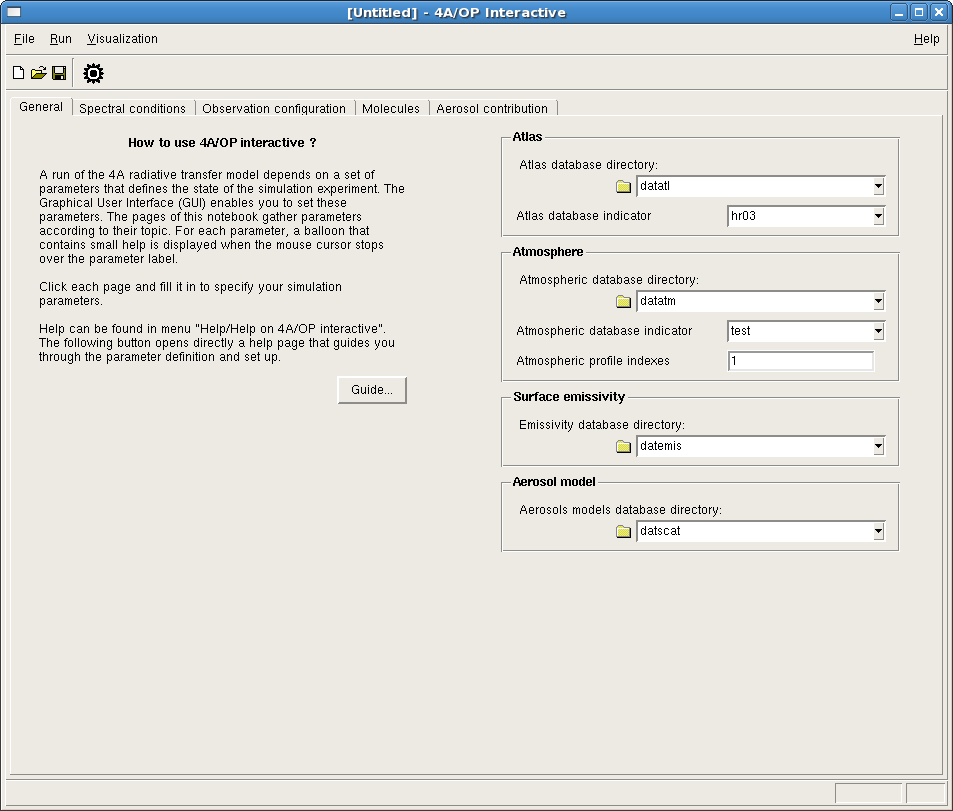
Task: Click the Atmospheric profile indexes field
Action: pos(800,361)
